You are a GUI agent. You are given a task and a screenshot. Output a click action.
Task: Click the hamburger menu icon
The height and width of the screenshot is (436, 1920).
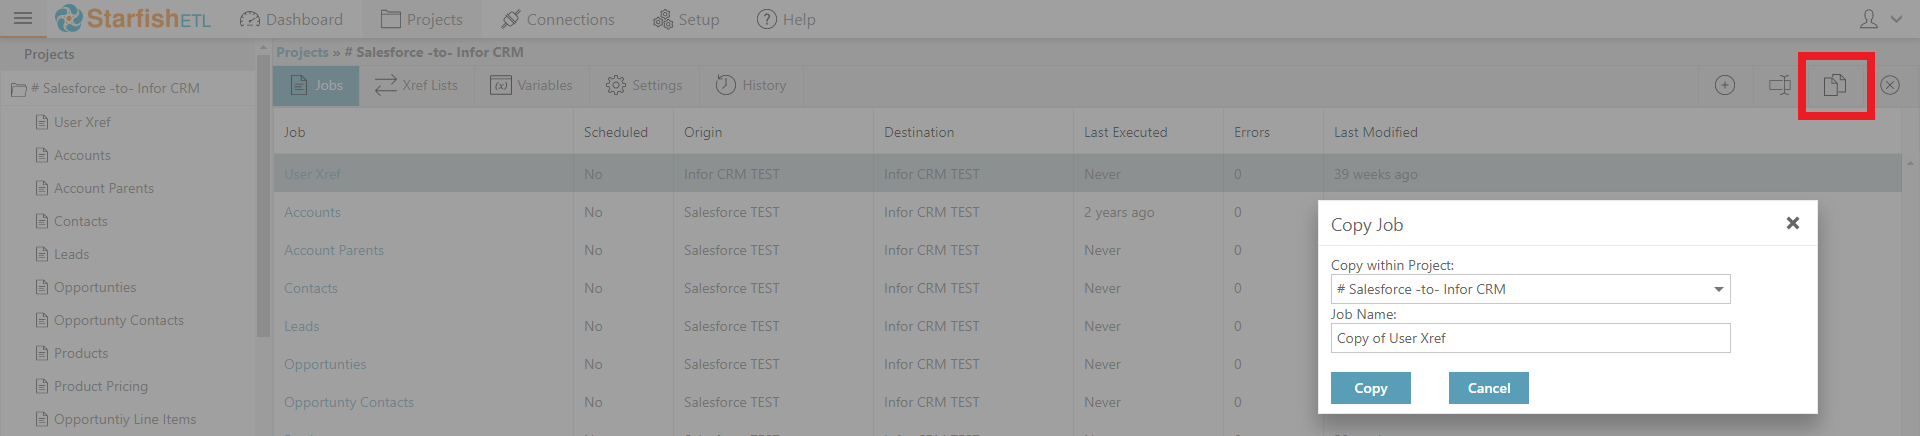(x=22, y=18)
